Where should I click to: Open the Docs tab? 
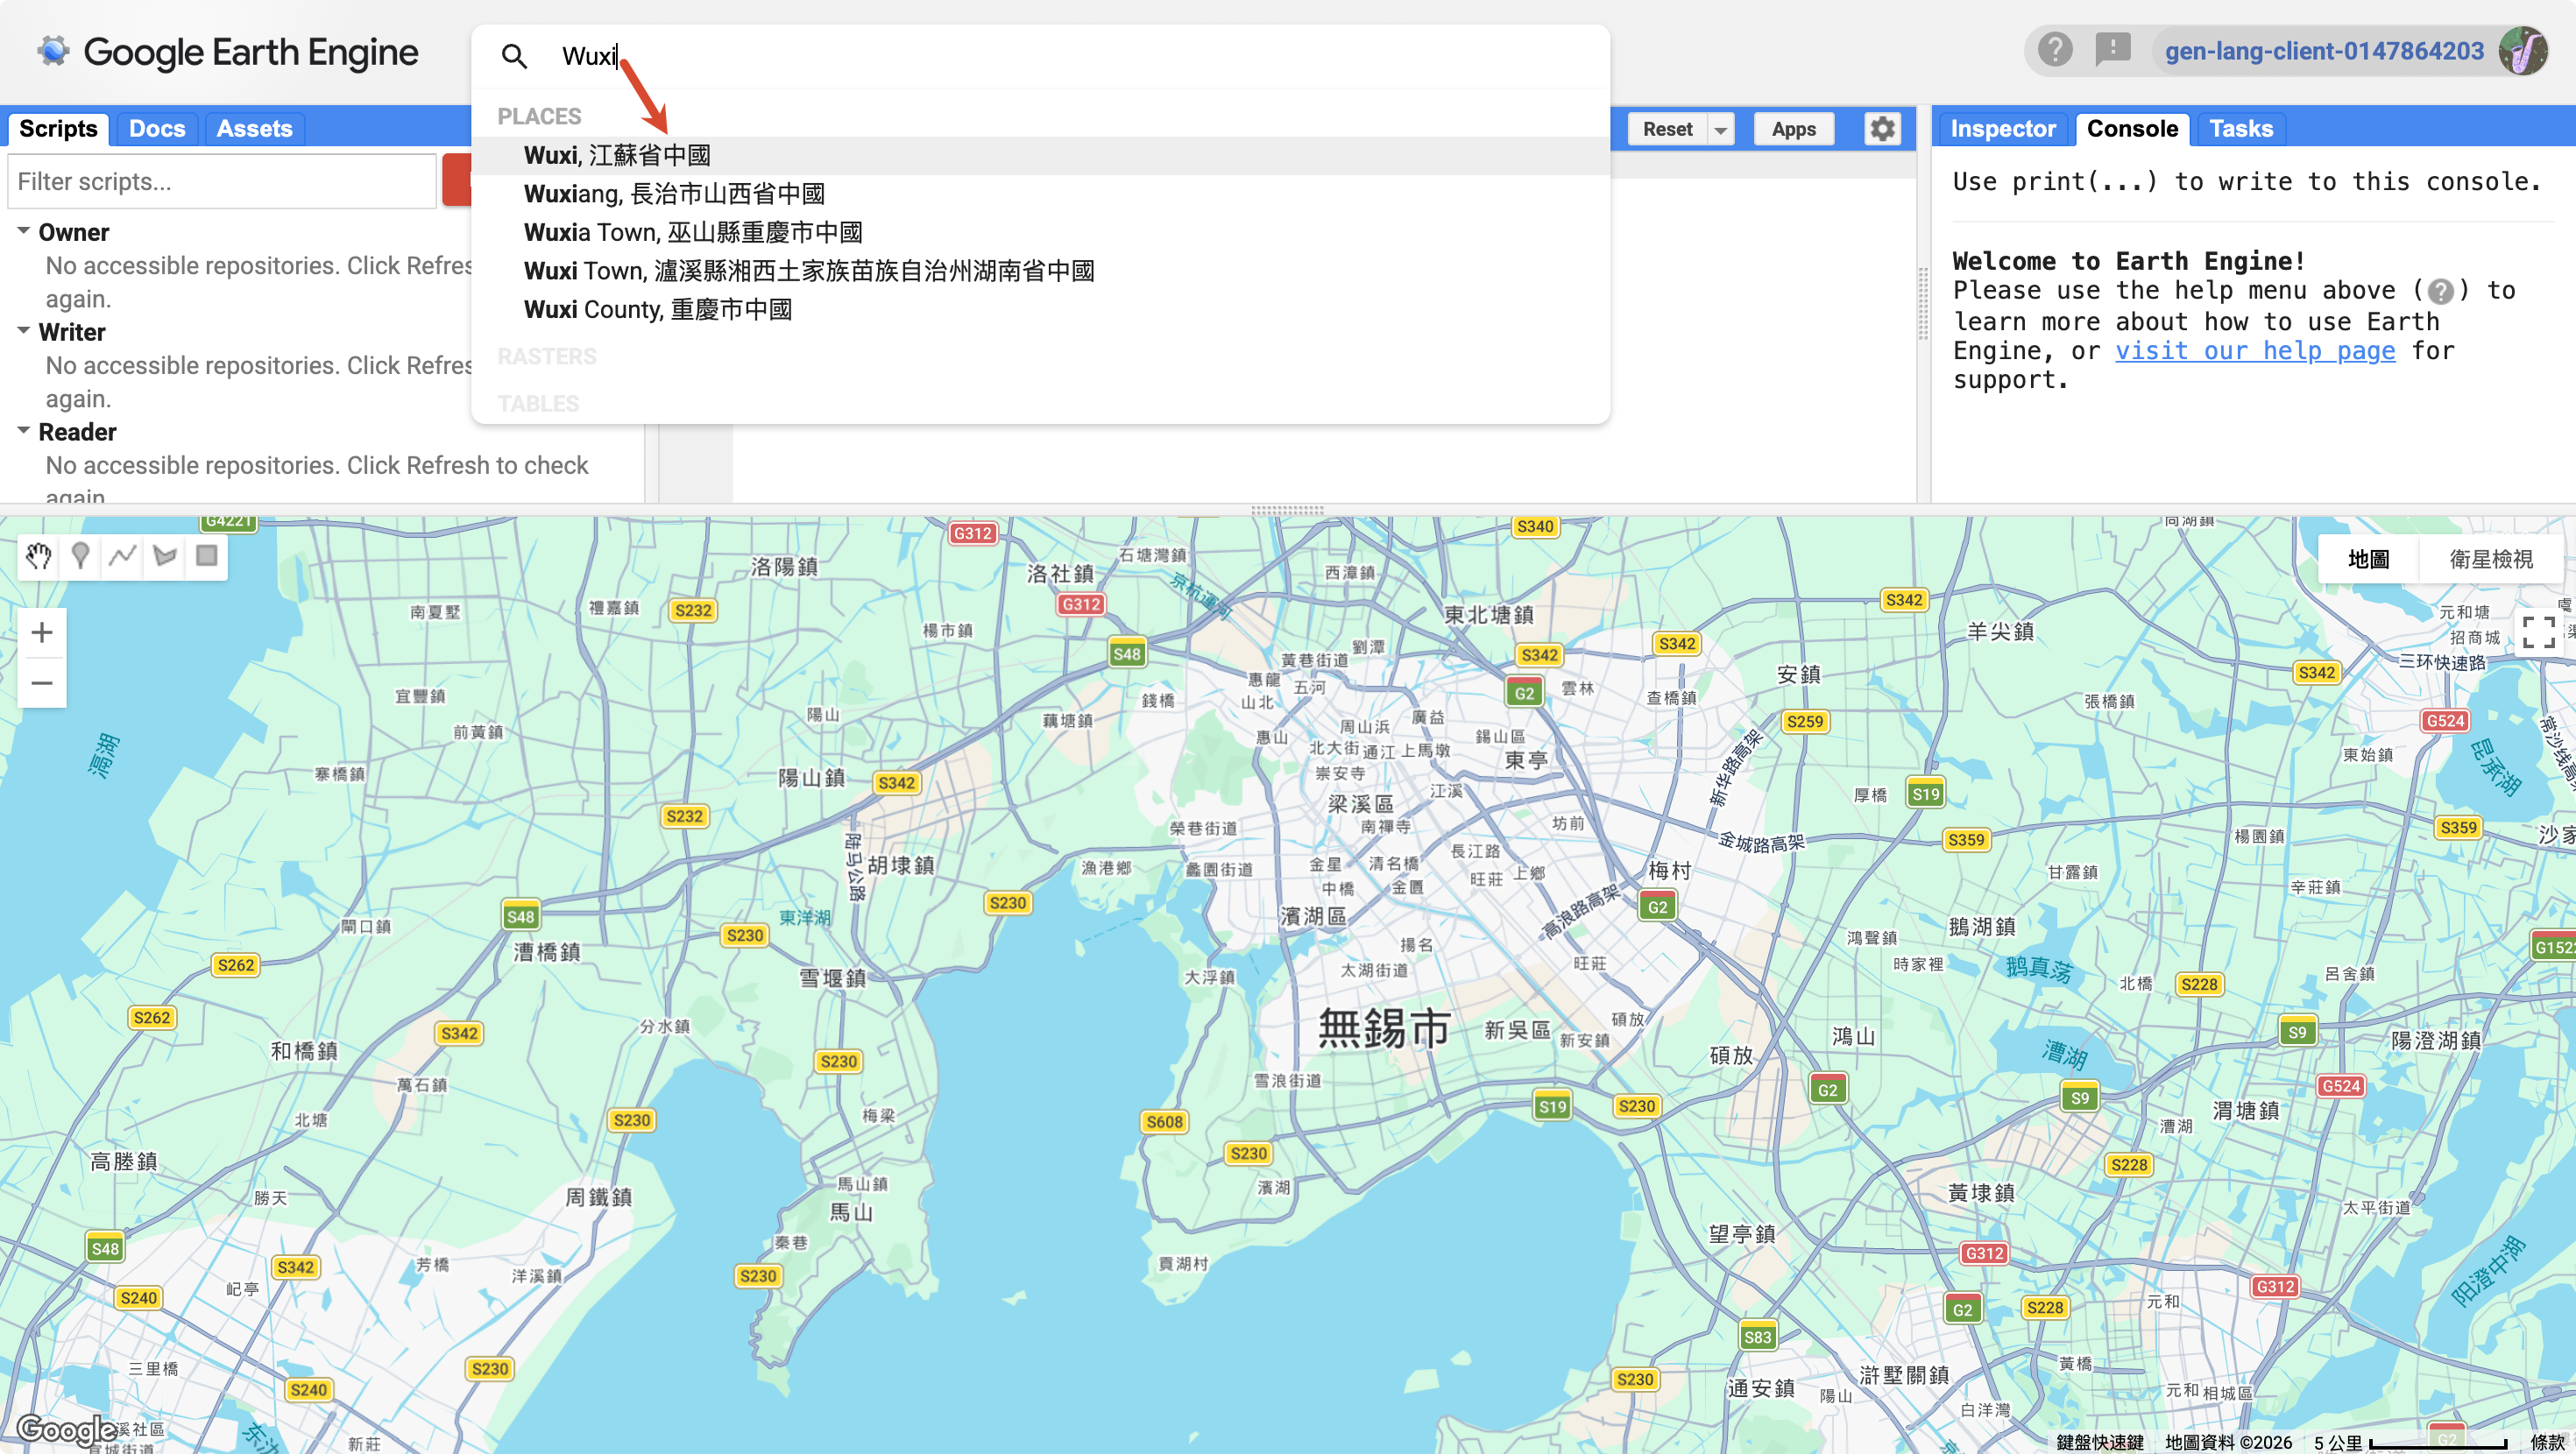(157, 129)
